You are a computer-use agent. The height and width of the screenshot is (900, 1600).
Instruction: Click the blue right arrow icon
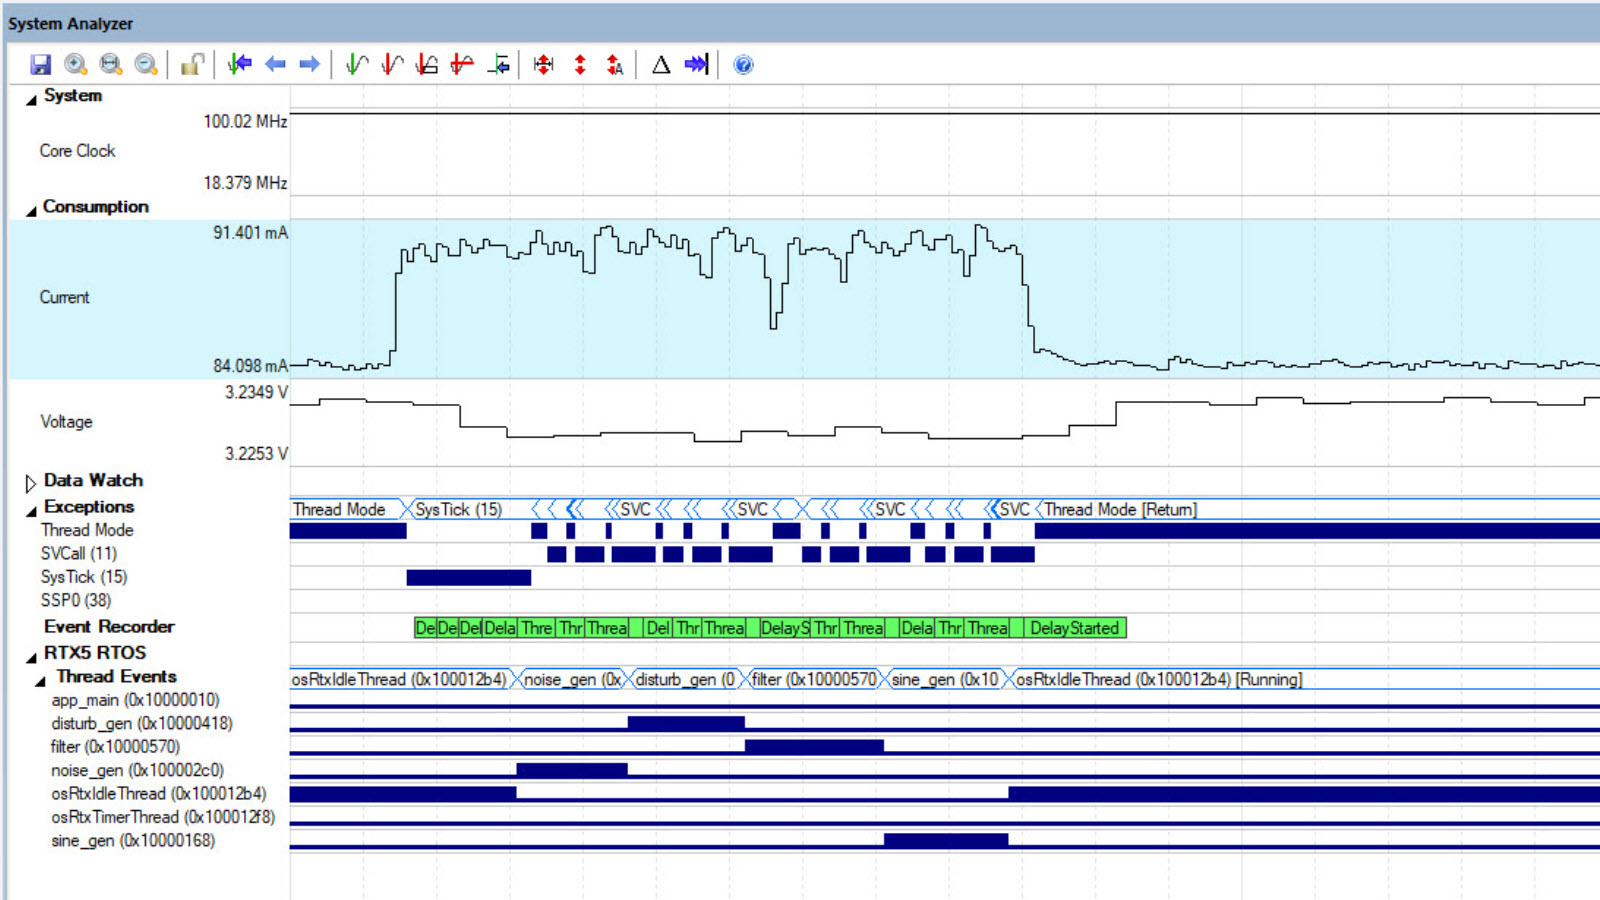pos(310,65)
